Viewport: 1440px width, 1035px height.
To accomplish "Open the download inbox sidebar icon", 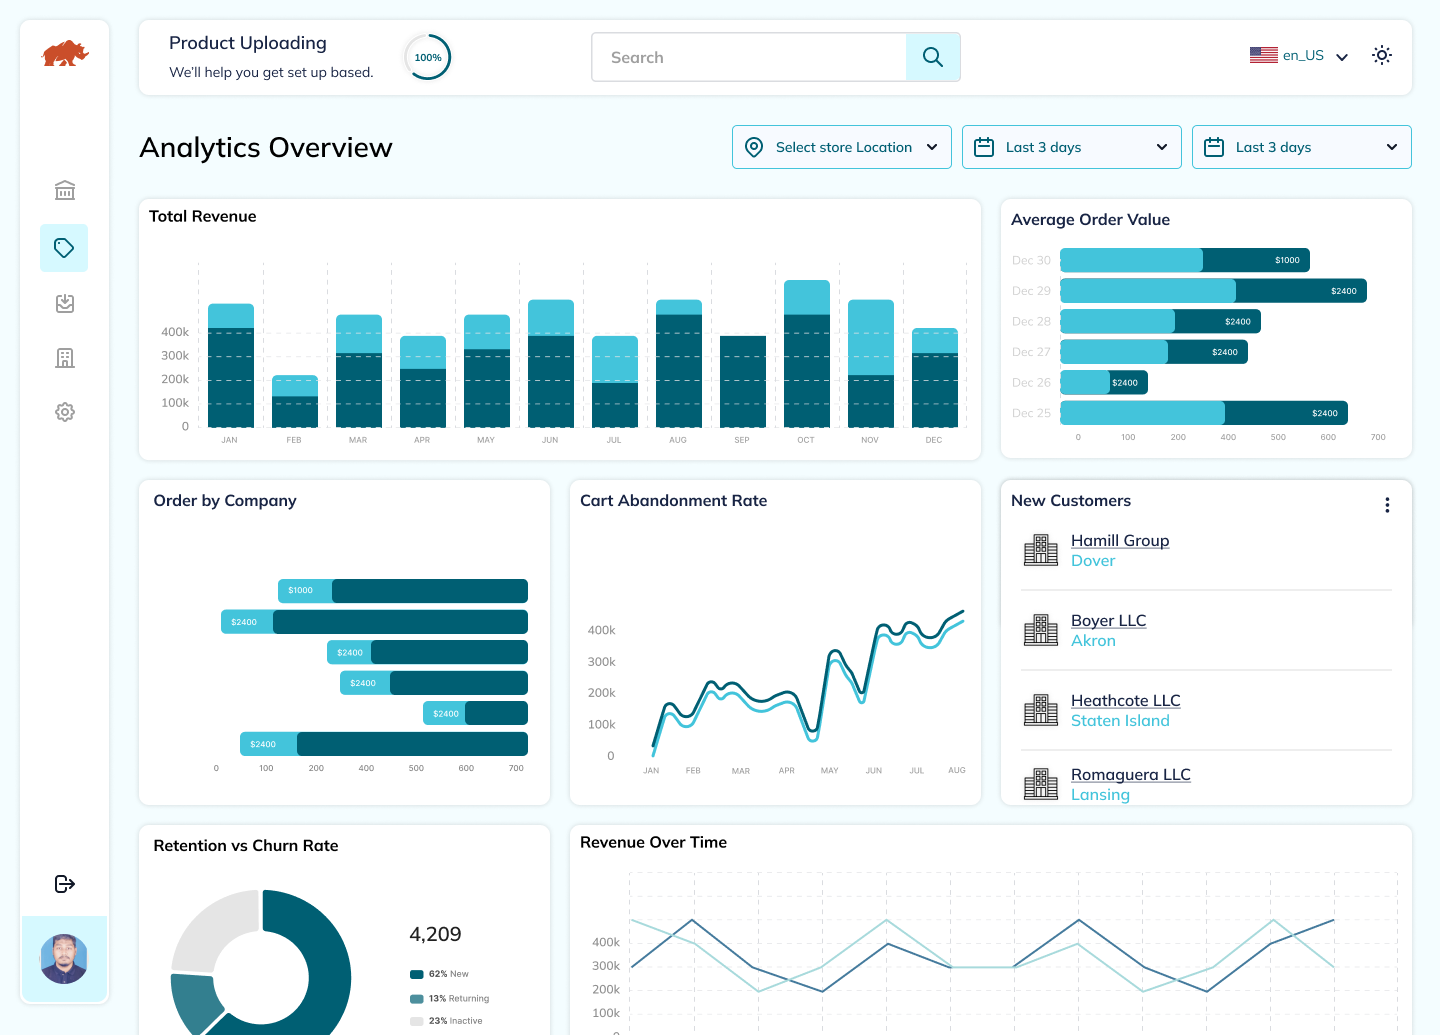I will 65,303.
